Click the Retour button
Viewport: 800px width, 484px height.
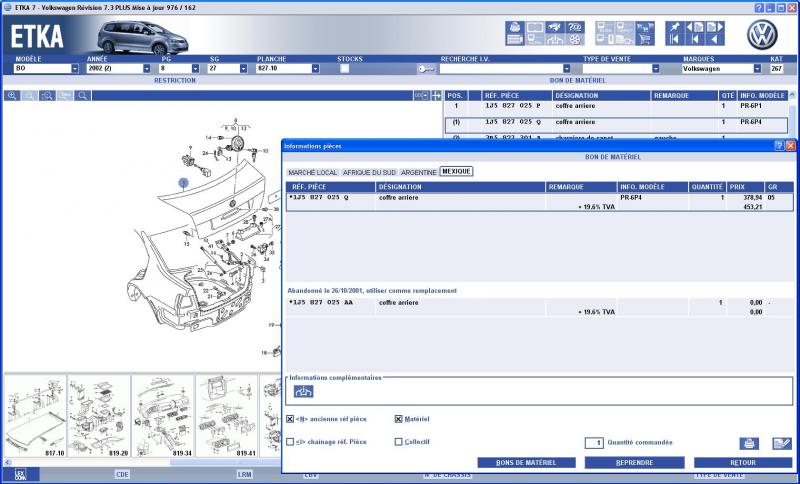point(743,463)
